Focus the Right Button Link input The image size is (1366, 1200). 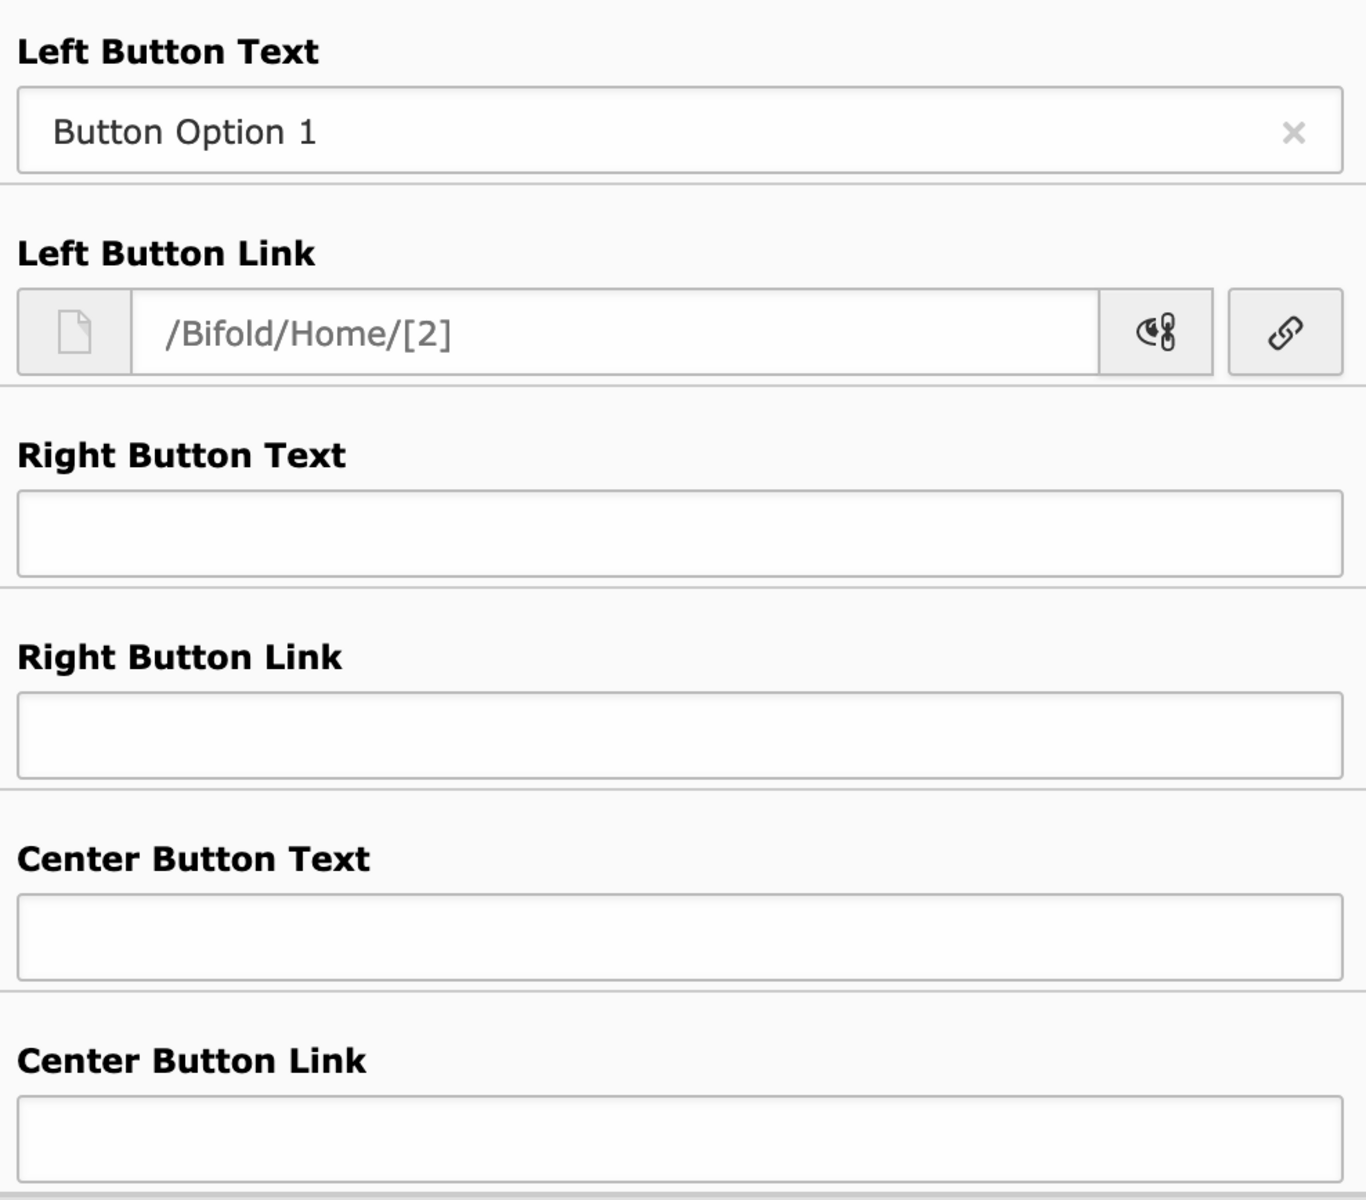(680, 735)
